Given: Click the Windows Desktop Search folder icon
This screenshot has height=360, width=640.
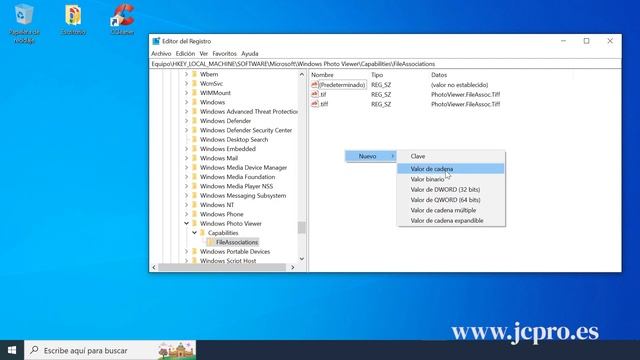Looking at the screenshot, I should [195, 139].
